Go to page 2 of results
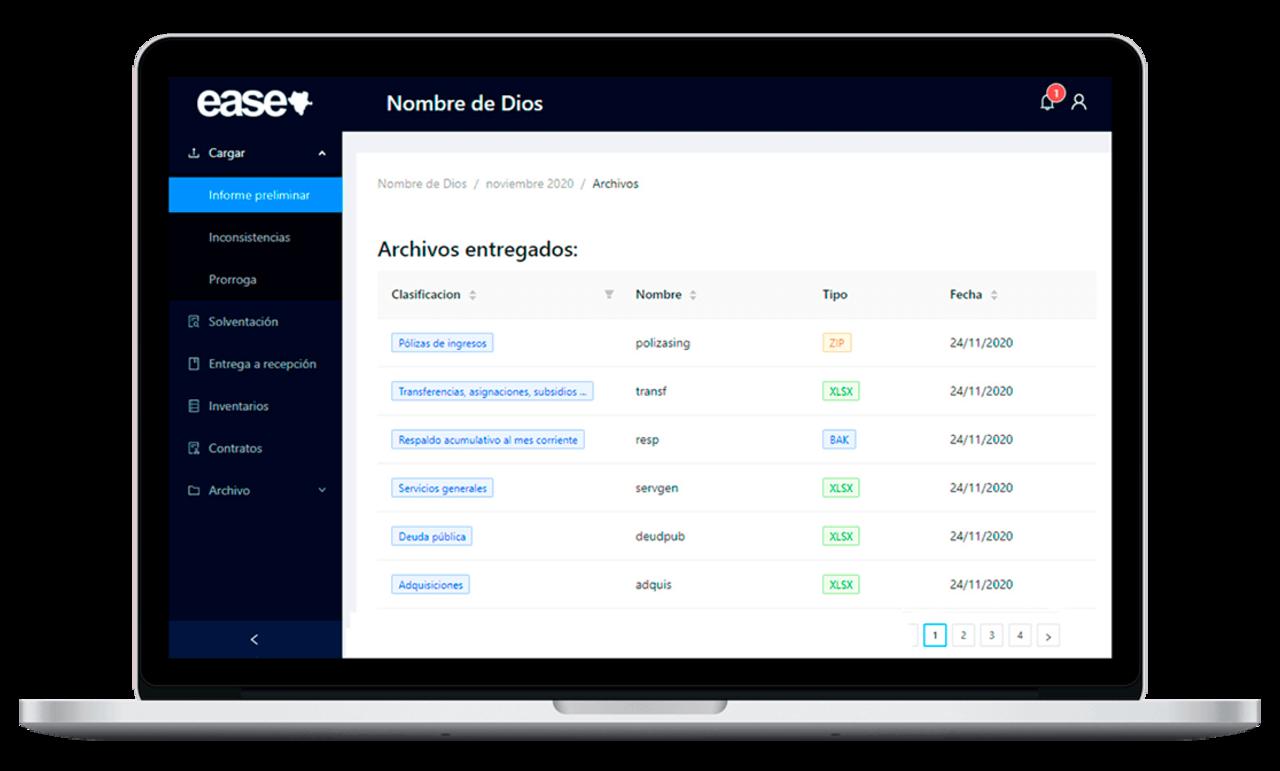This screenshot has height=771, width=1280. [x=963, y=636]
